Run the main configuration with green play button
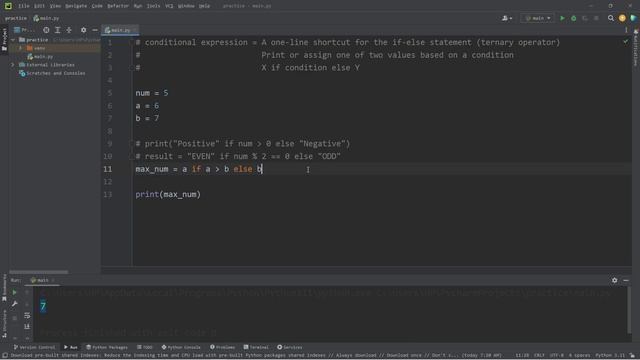The height and width of the screenshot is (360, 640). pyautogui.click(x=562, y=18)
